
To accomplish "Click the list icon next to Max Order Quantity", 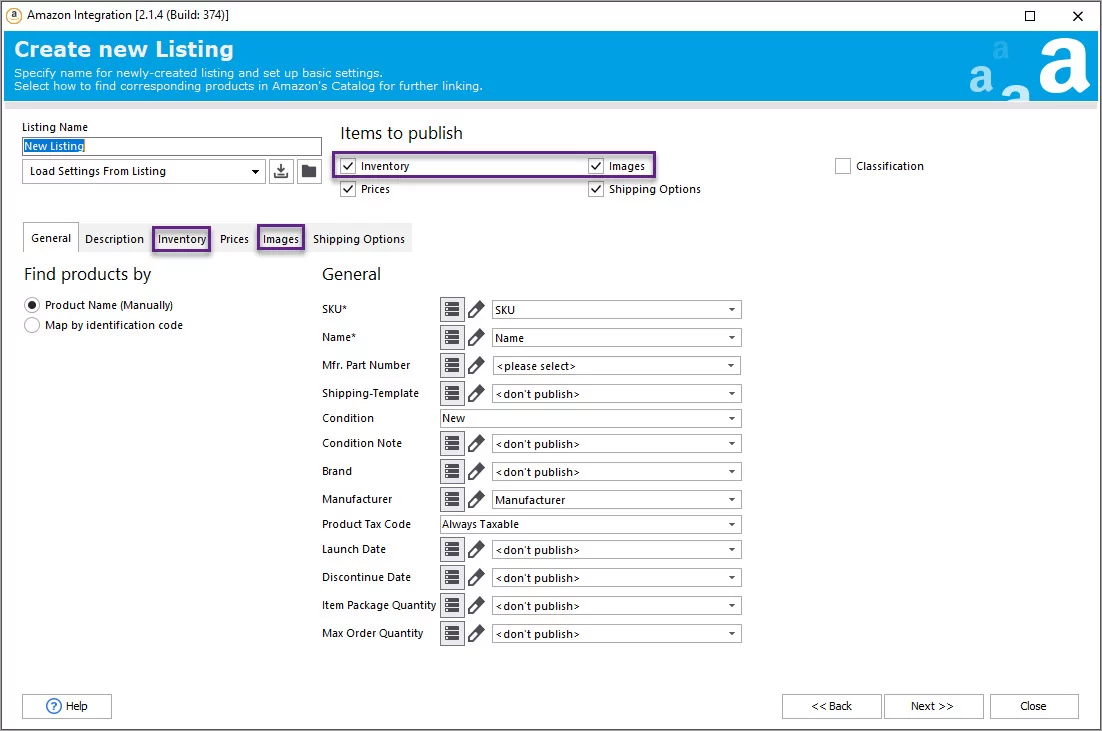I will 452,633.
